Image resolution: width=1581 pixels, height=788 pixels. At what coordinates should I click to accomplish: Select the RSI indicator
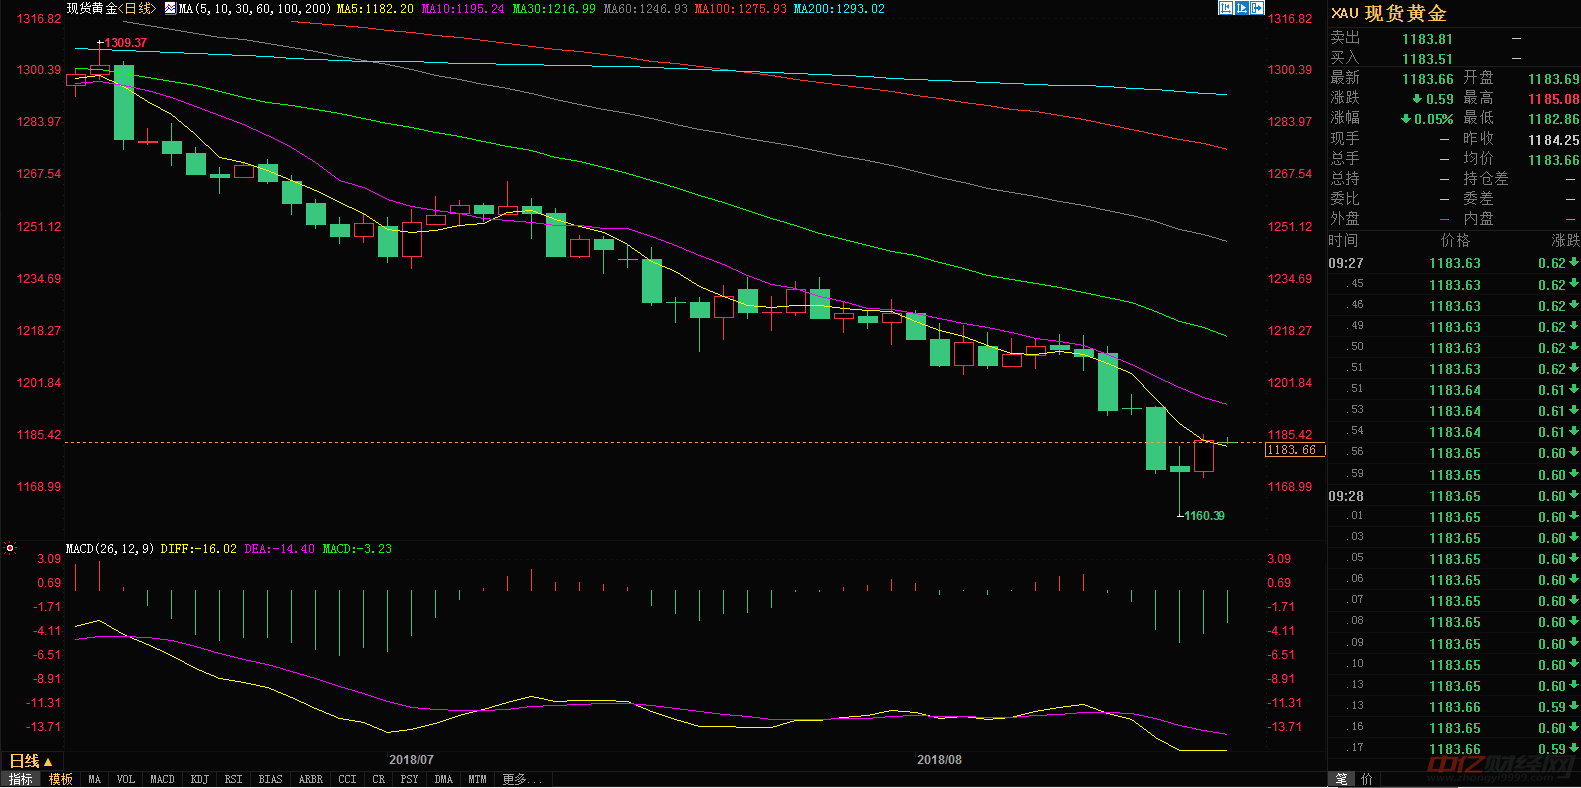pos(233,780)
